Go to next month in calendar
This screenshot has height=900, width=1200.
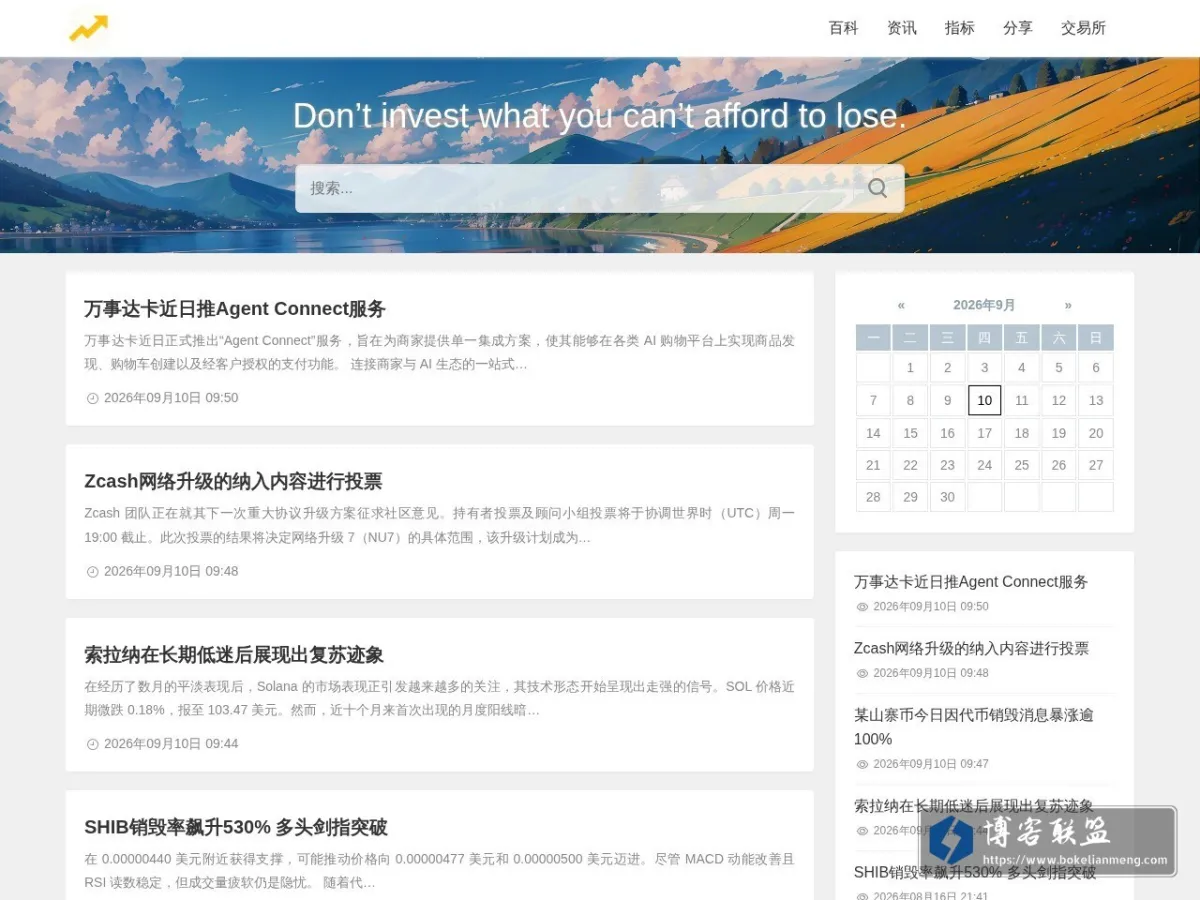(x=1068, y=305)
